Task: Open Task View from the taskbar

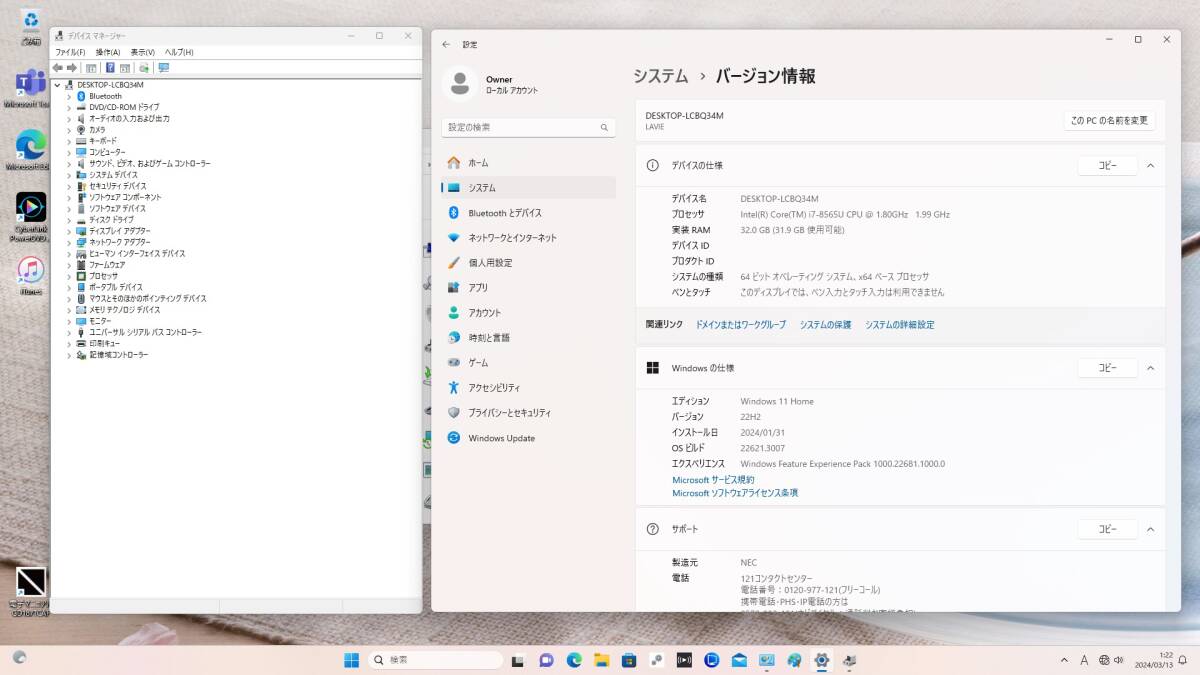Action: [x=518, y=660]
